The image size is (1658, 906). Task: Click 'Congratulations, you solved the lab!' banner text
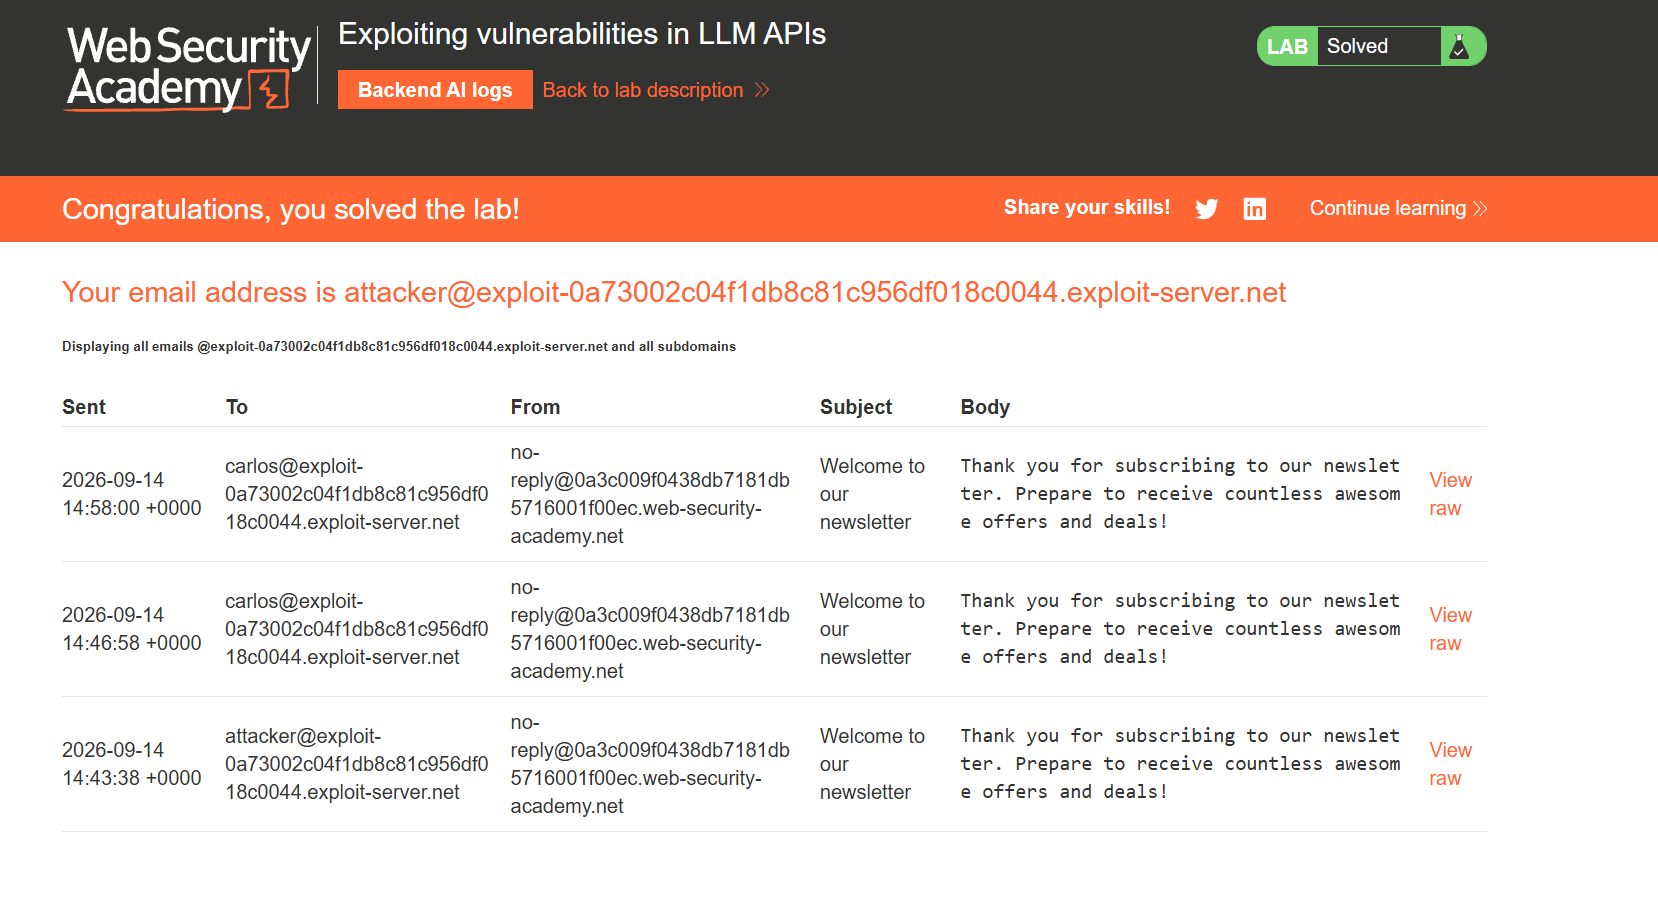(x=291, y=209)
